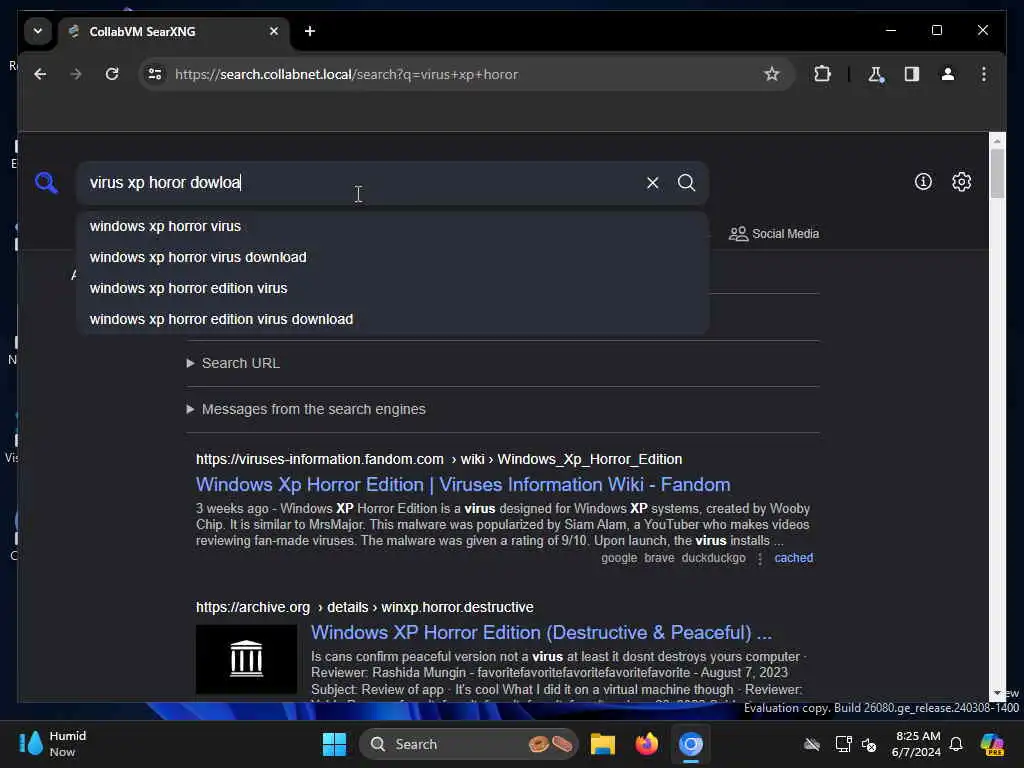The image size is (1024, 768).
Task: Open the Extensions puzzle icon
Action: (822, 74)
